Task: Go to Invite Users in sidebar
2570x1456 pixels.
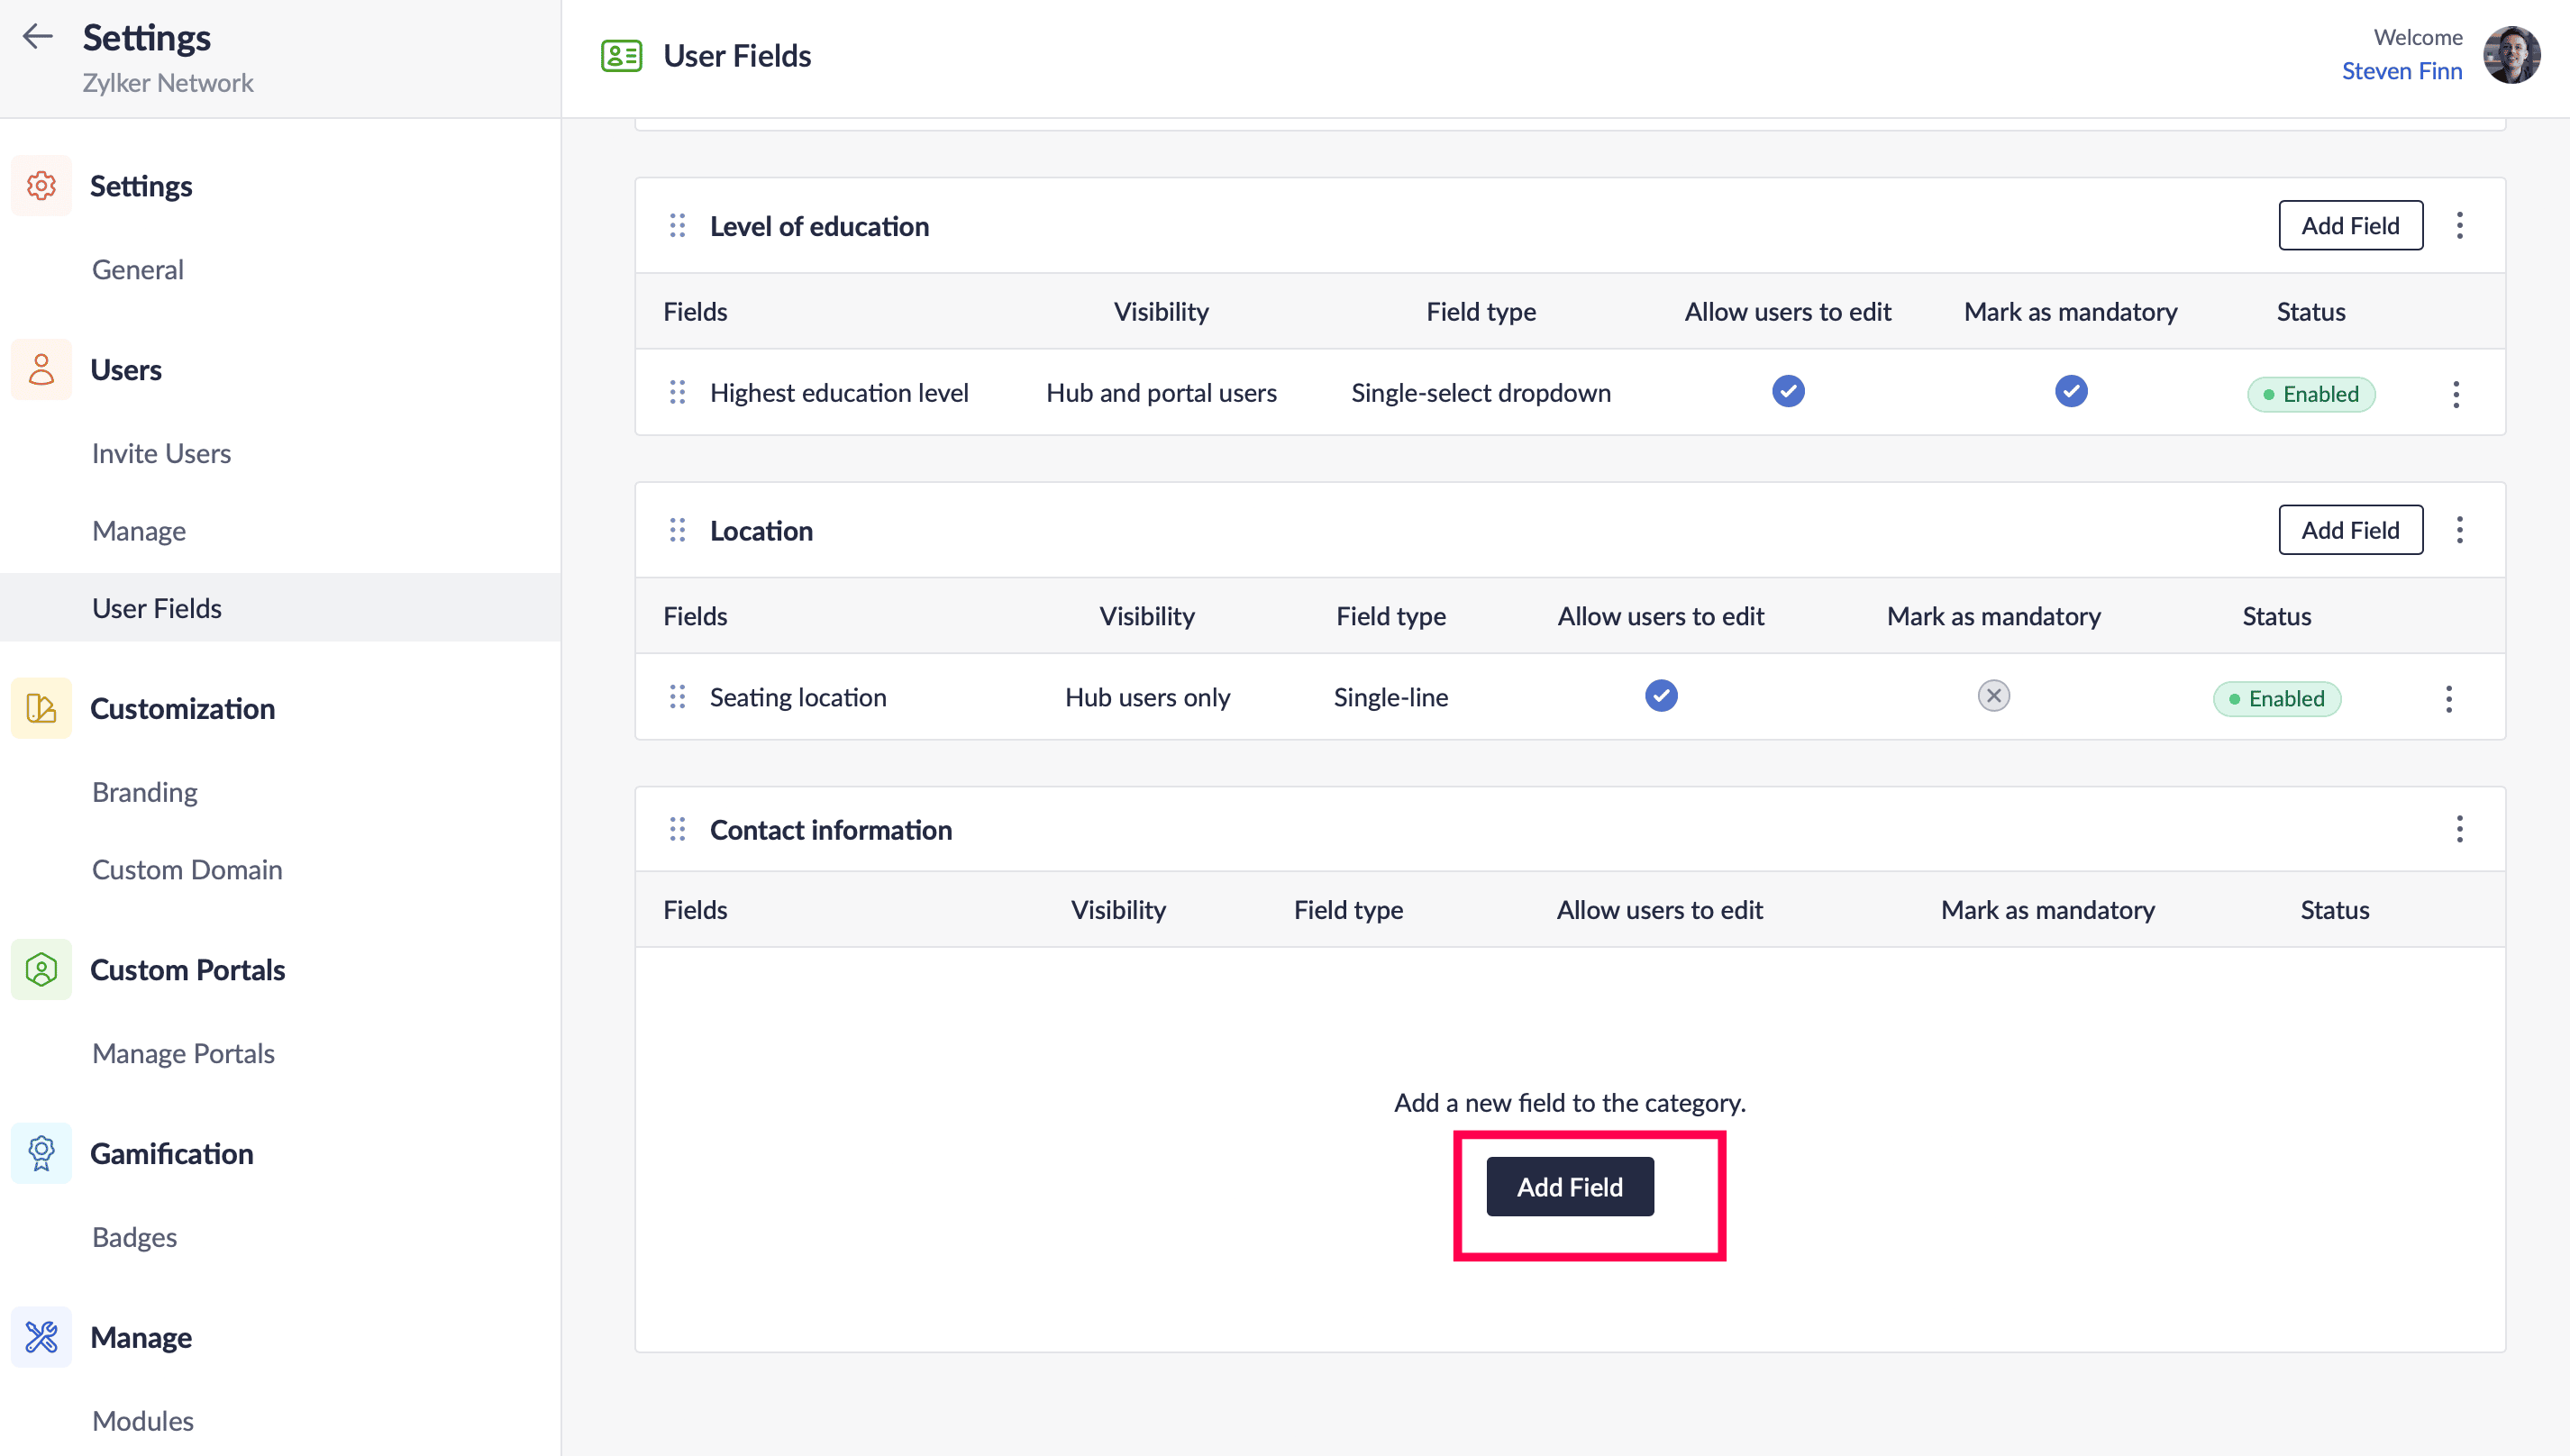Action: 161,453
